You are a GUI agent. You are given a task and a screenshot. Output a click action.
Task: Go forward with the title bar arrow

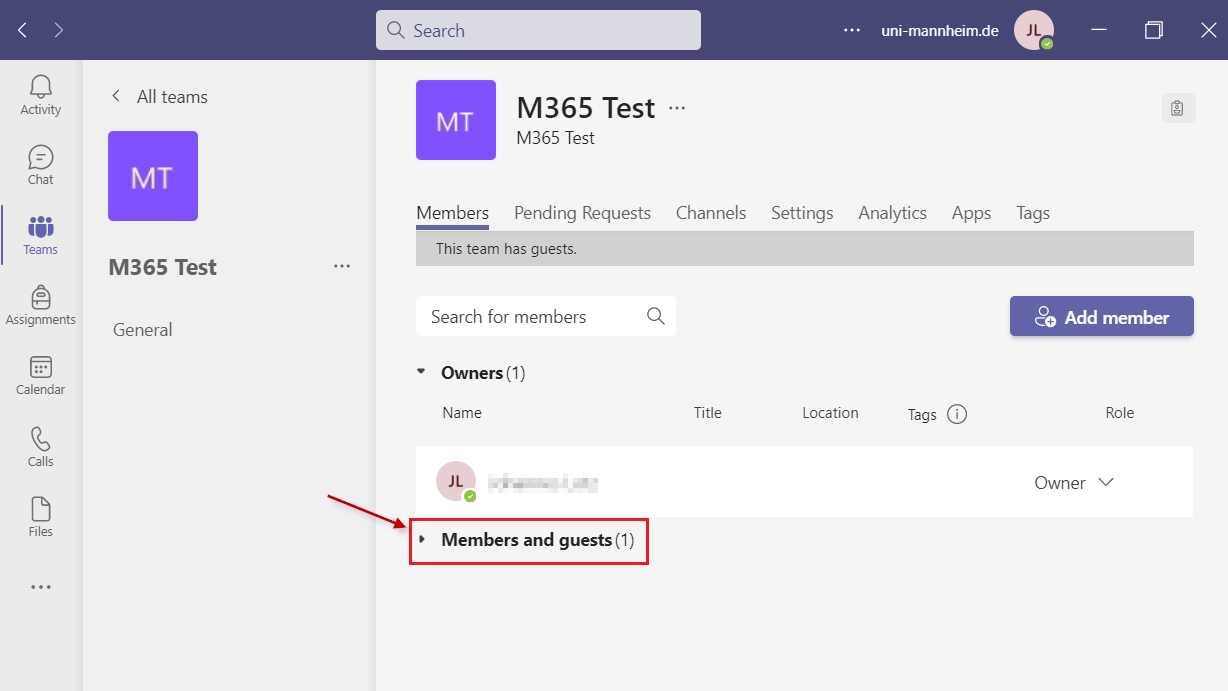point(59,30)
